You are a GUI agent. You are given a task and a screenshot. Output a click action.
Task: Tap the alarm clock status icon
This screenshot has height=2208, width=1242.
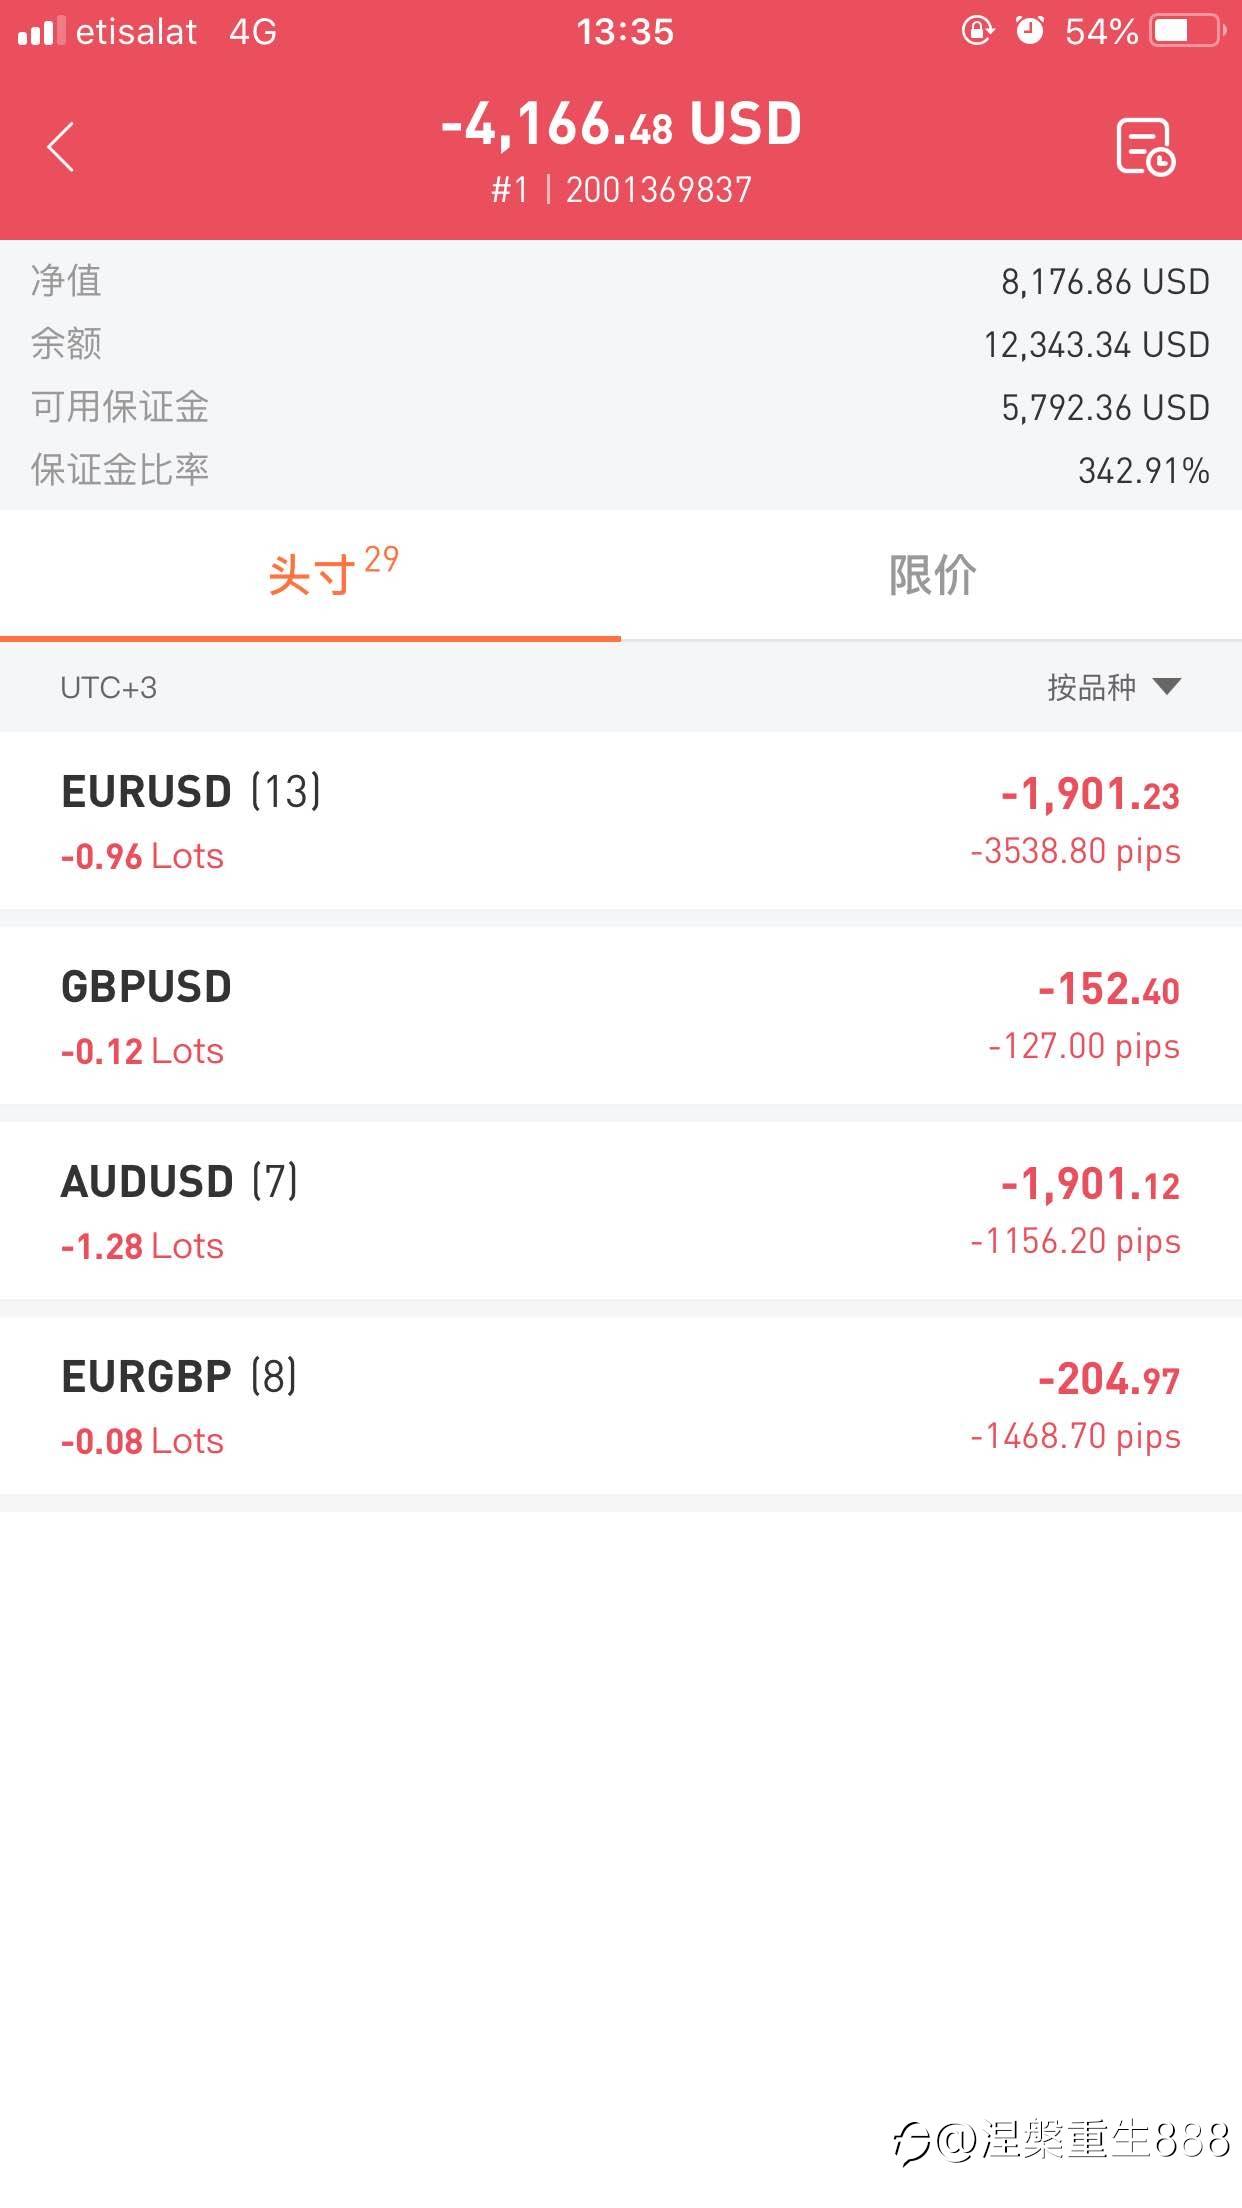click(1029, 32)
